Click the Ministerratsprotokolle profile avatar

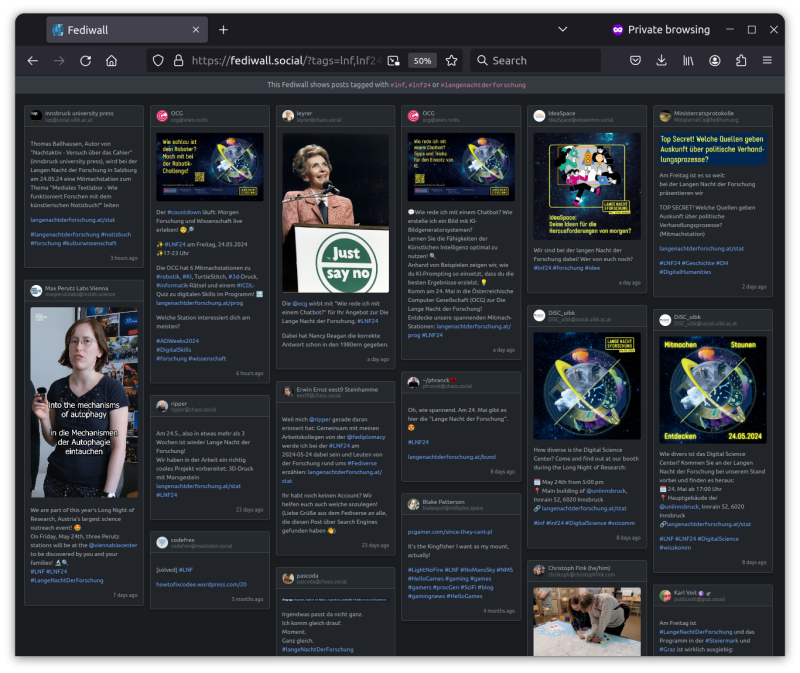[665, 116]
